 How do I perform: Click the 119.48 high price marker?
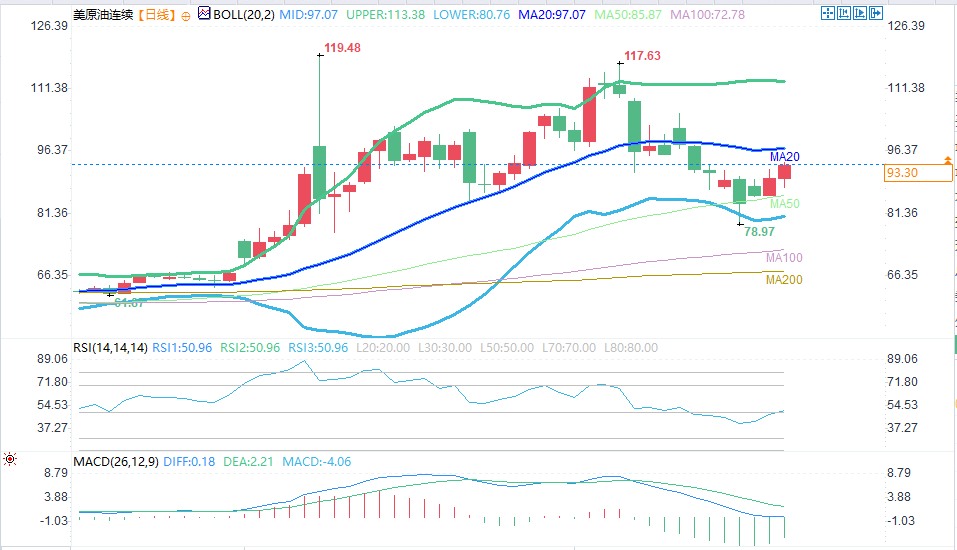[x=342, y=48]
